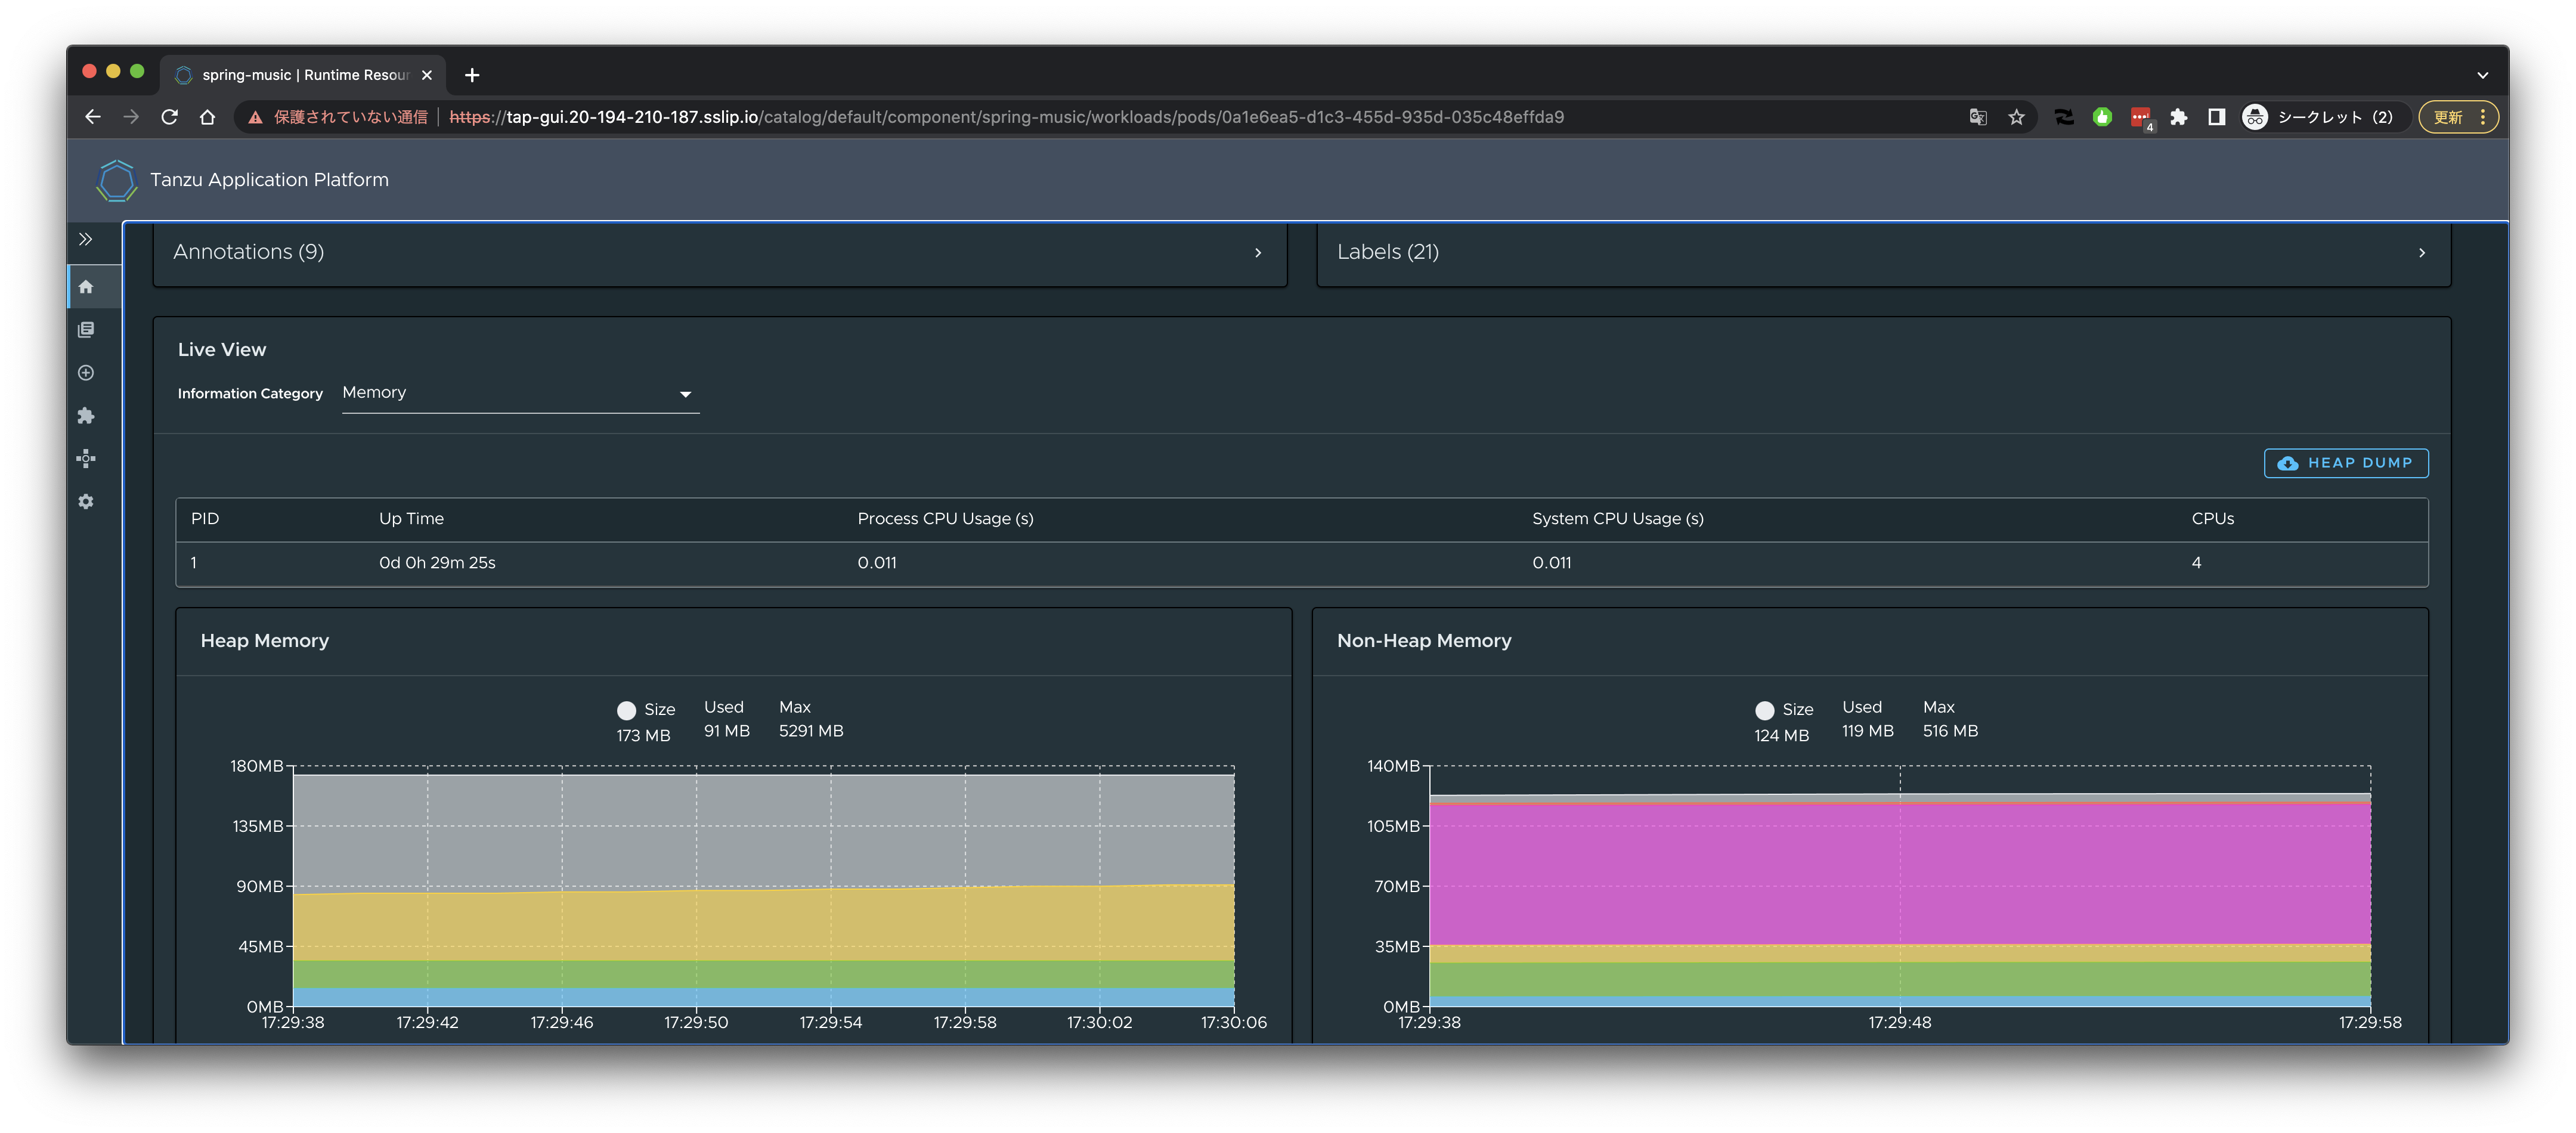Click the System CPU Usage (s) header
The width and height of the screenshot is (2576, 1133).
(x=1617, y=518)
